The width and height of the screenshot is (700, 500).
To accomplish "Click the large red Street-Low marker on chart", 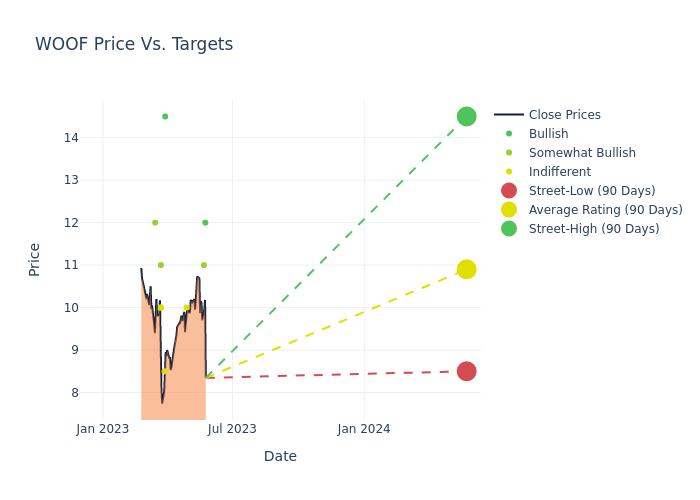I will pos(466,371).
